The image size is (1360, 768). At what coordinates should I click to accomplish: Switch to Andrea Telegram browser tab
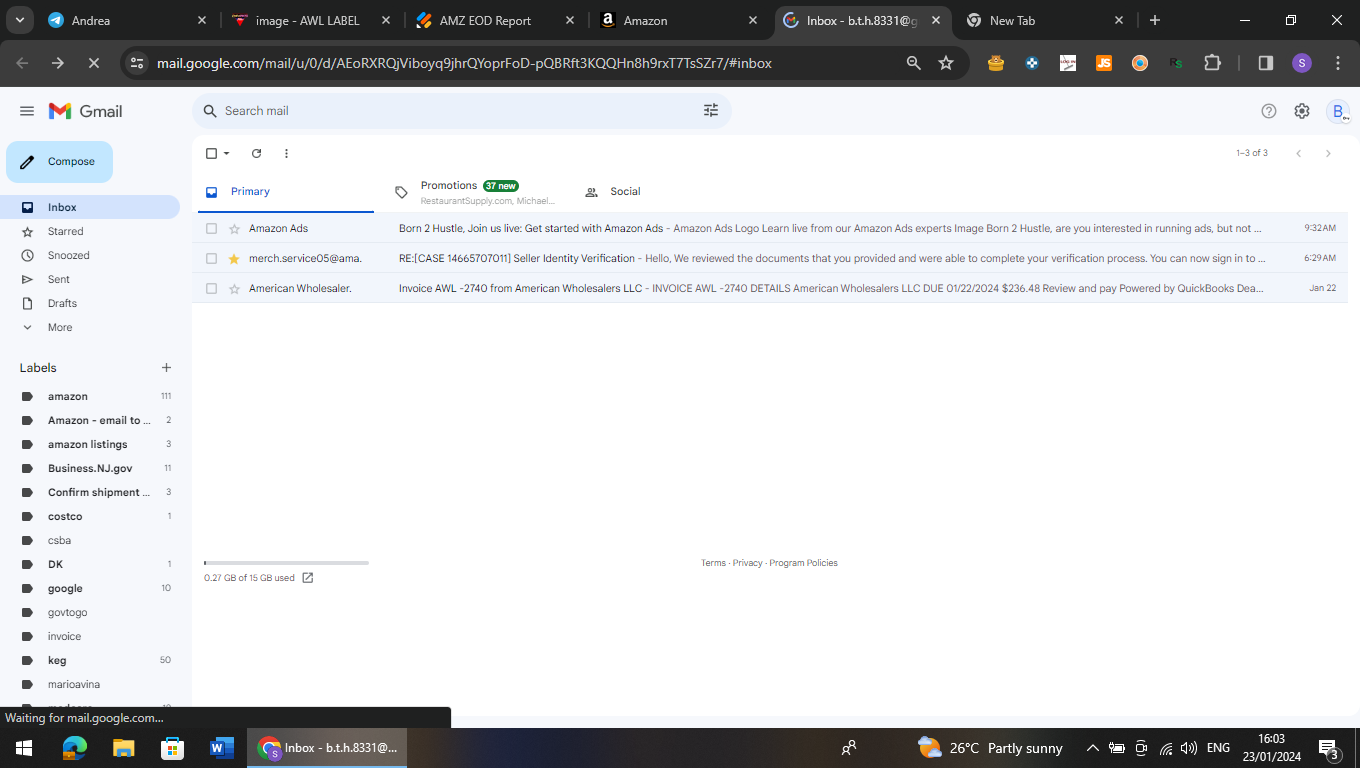coord(126,20)
